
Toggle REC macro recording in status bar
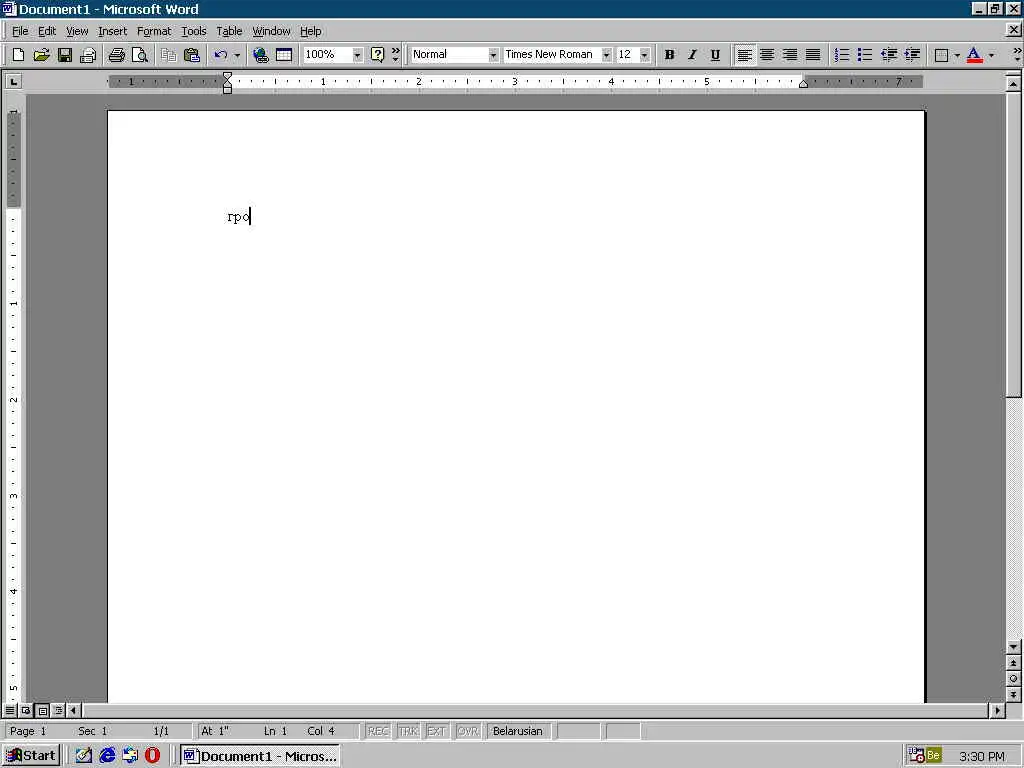coord(378,731)
